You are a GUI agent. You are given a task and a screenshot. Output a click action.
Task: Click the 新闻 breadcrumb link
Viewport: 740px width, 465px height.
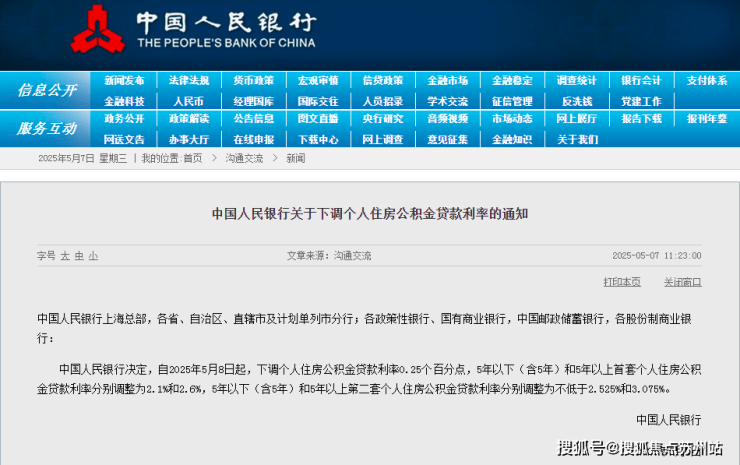(295, 158)
